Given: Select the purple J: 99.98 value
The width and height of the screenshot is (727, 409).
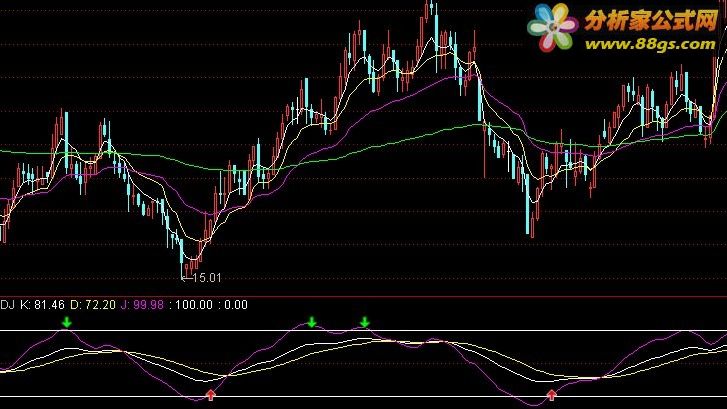Looking at the screenshot, I should tap(142, 305).
